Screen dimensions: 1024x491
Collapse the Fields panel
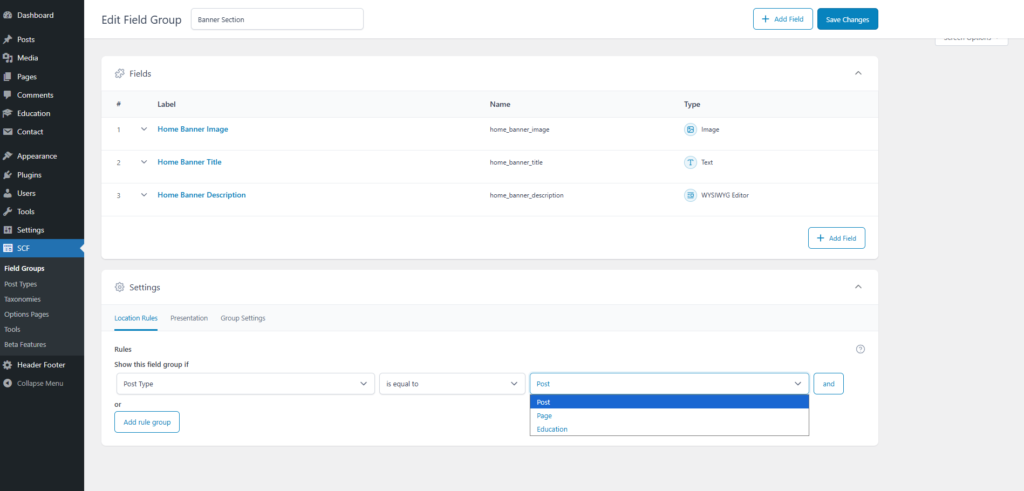pyautogui.click(x=858, y=73)
